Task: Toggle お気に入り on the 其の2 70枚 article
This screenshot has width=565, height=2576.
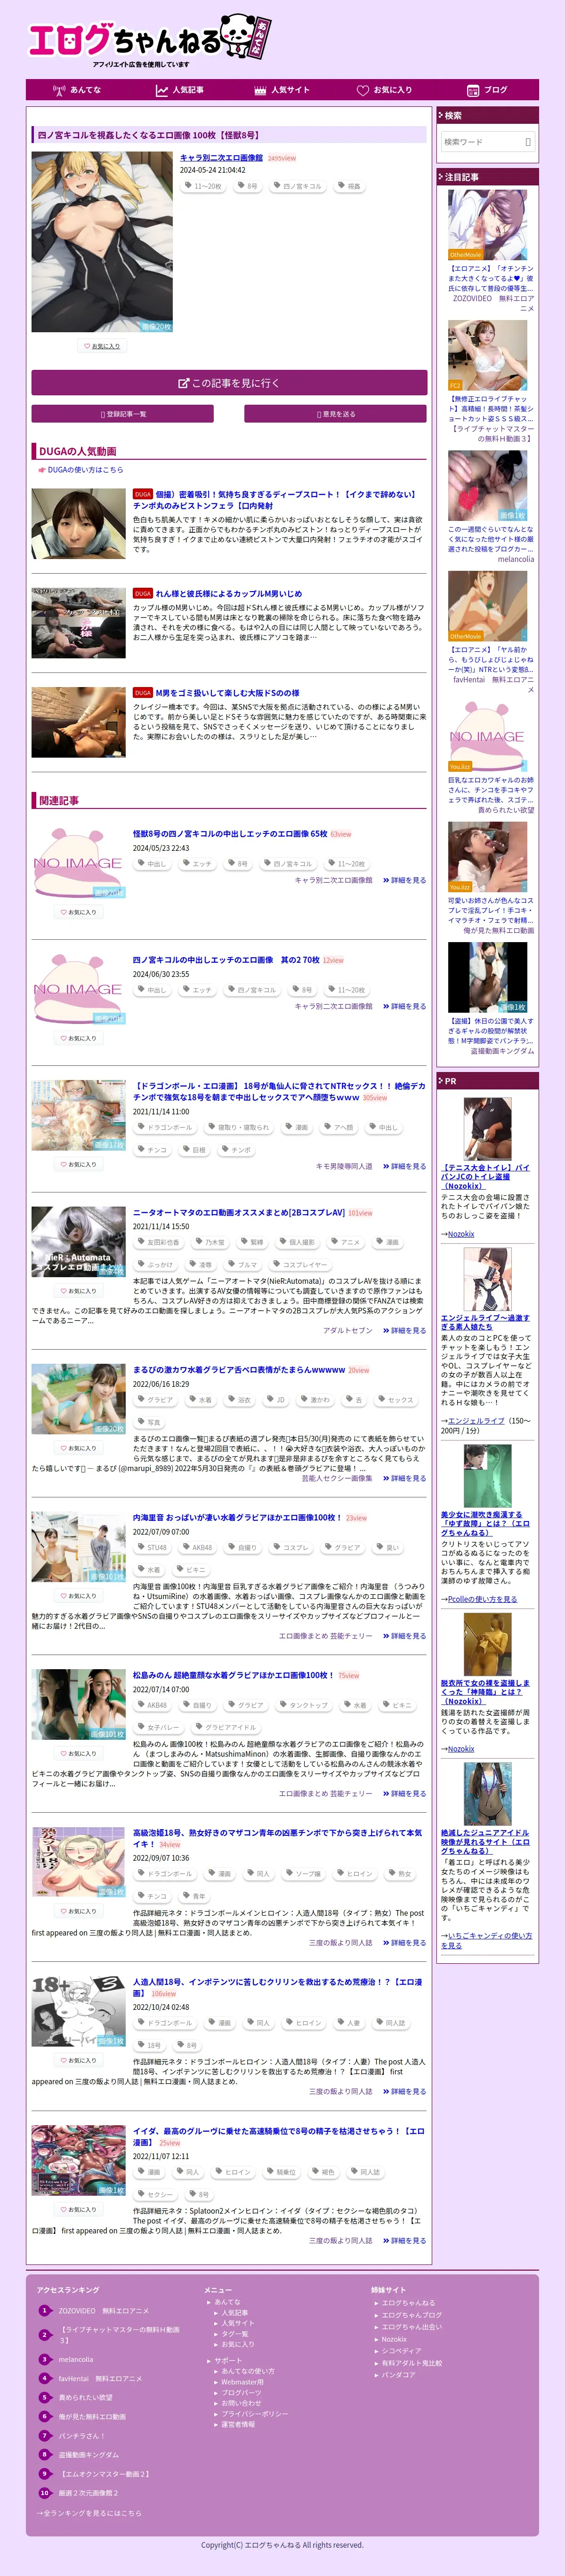Action: [x=78, y=1038]
